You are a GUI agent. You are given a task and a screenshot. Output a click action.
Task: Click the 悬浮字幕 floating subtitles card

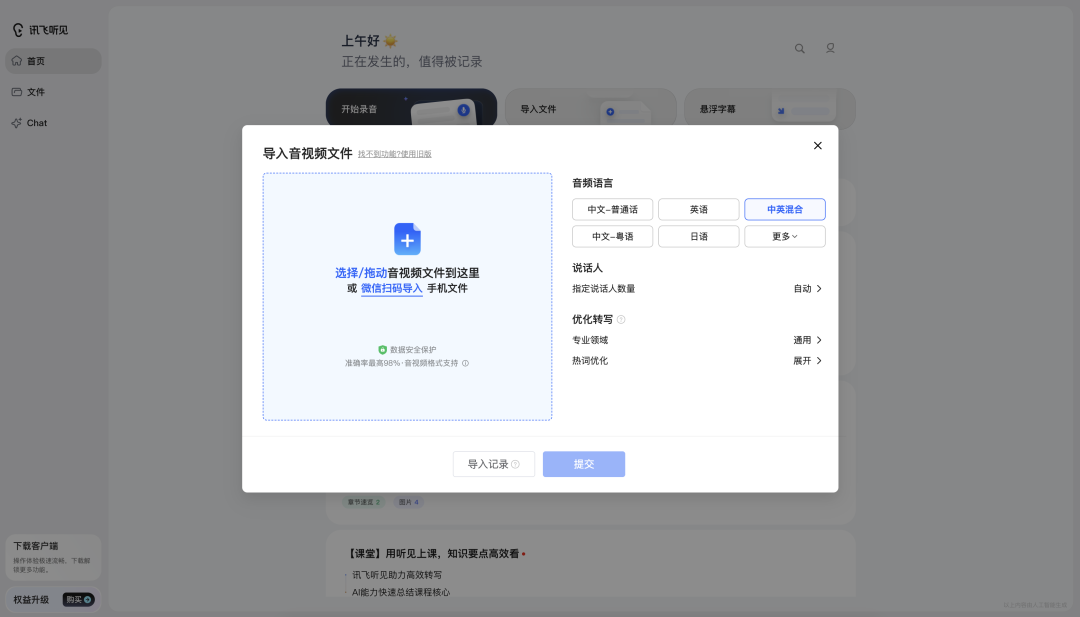point(769,107)
